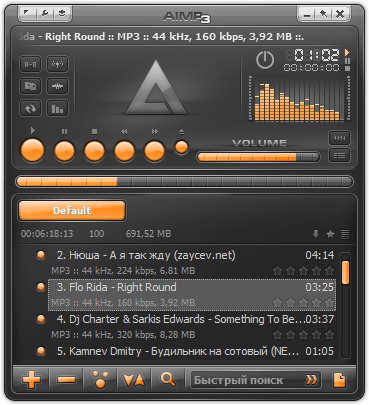
Task: Click the orange play arrow beside the timer
Action: [347, 52]
